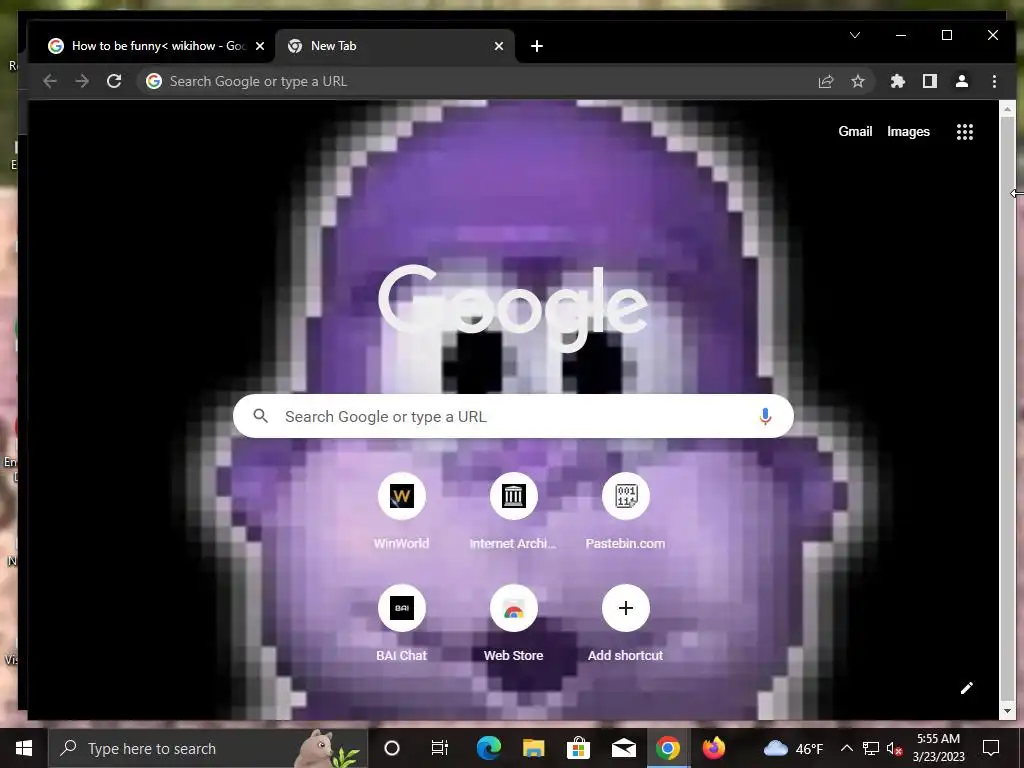
Task: Open Chrome's side panel
Action: (930, 81)
